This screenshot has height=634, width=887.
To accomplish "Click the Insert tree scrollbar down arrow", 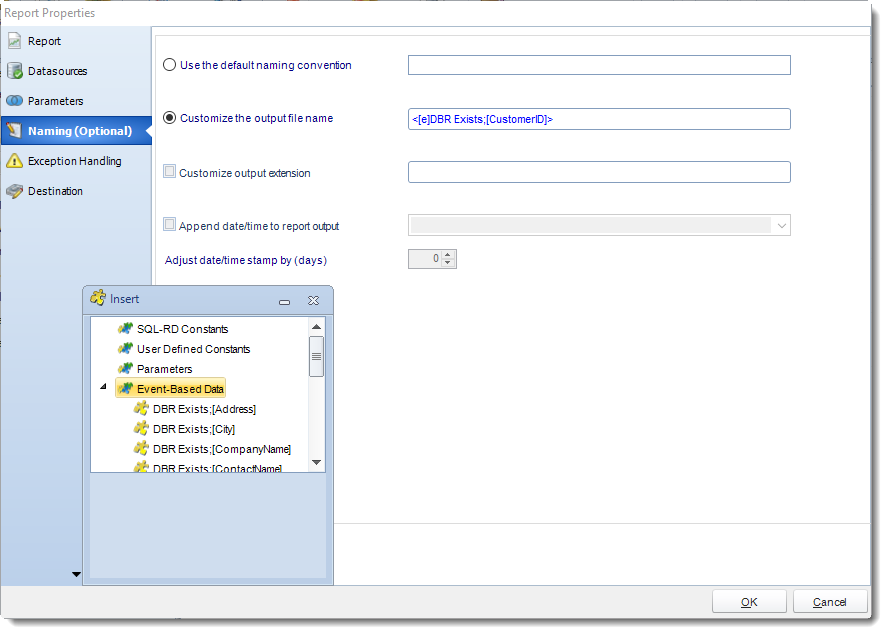I will click(317, 462).
